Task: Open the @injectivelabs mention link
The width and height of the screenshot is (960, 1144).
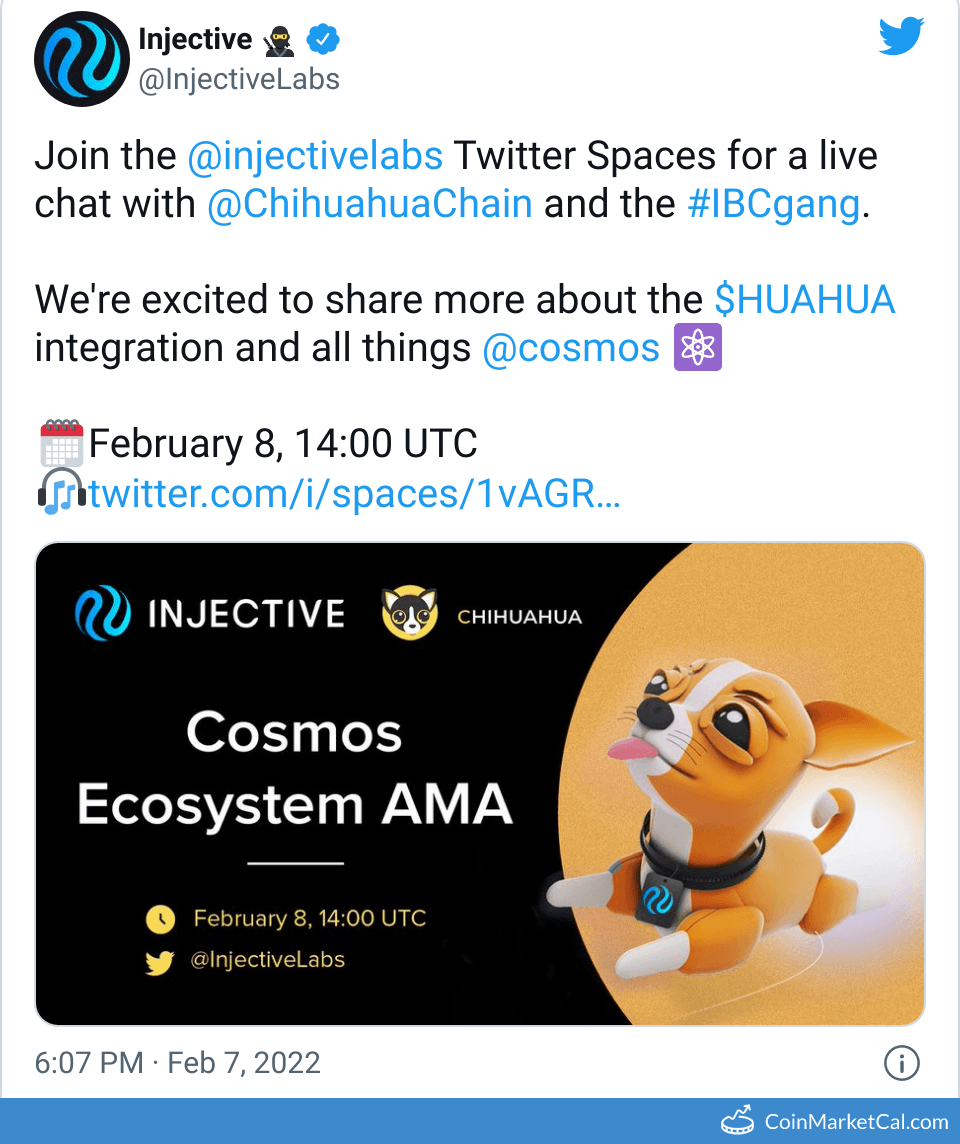Action: pos(315,156)
